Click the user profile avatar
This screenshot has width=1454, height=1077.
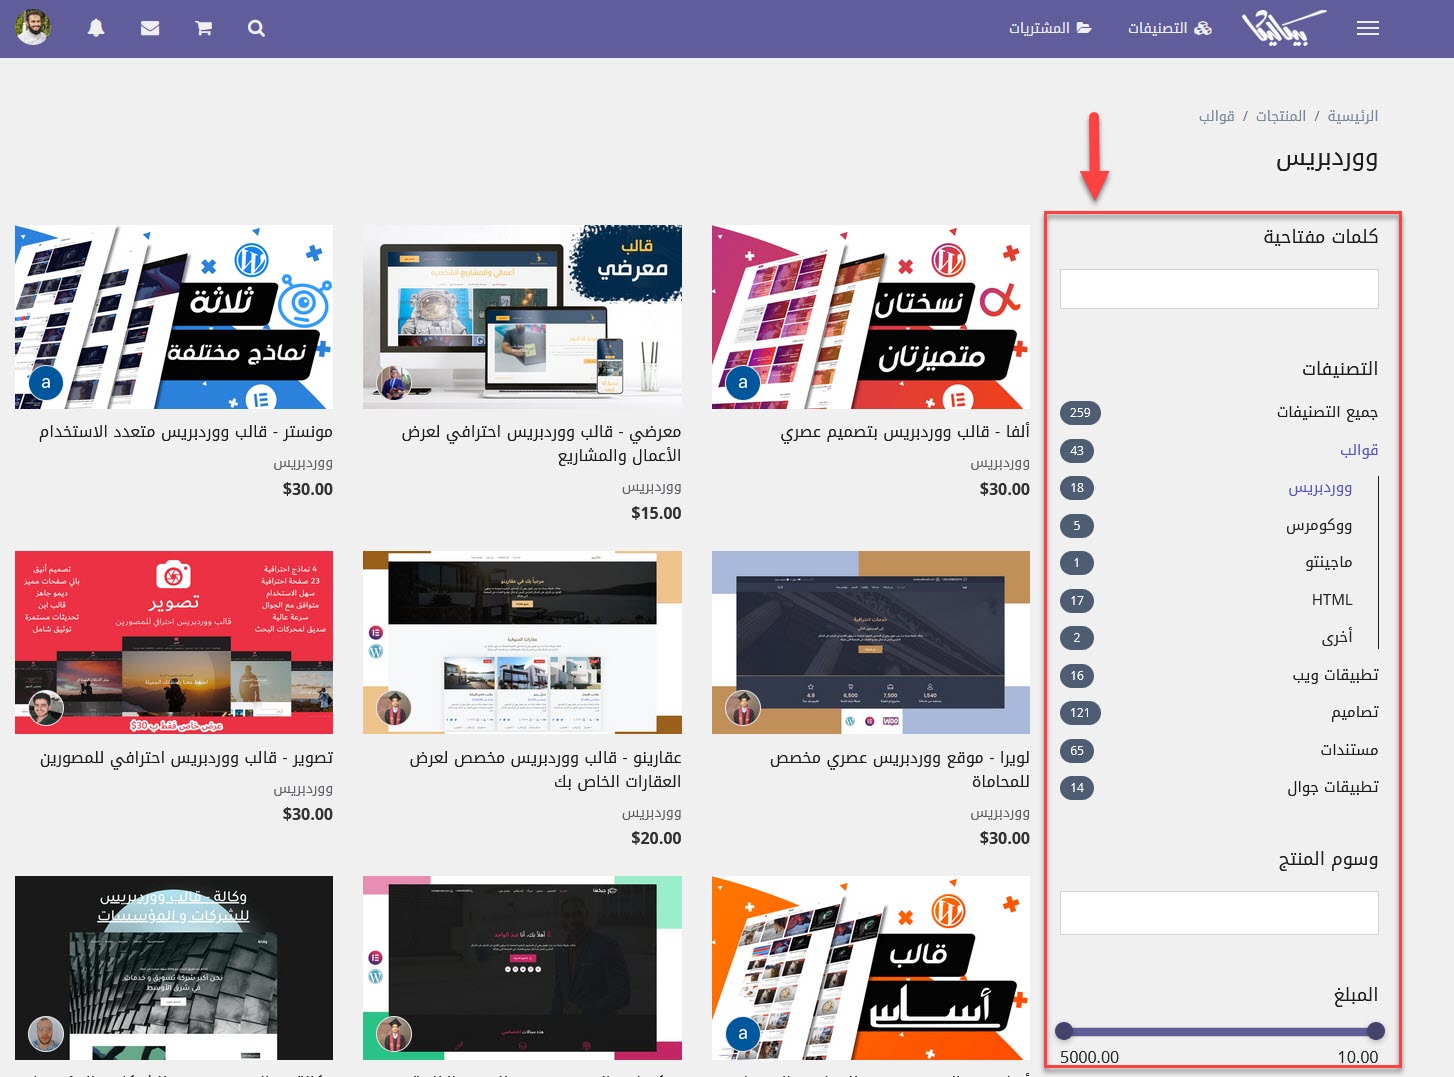33,28
